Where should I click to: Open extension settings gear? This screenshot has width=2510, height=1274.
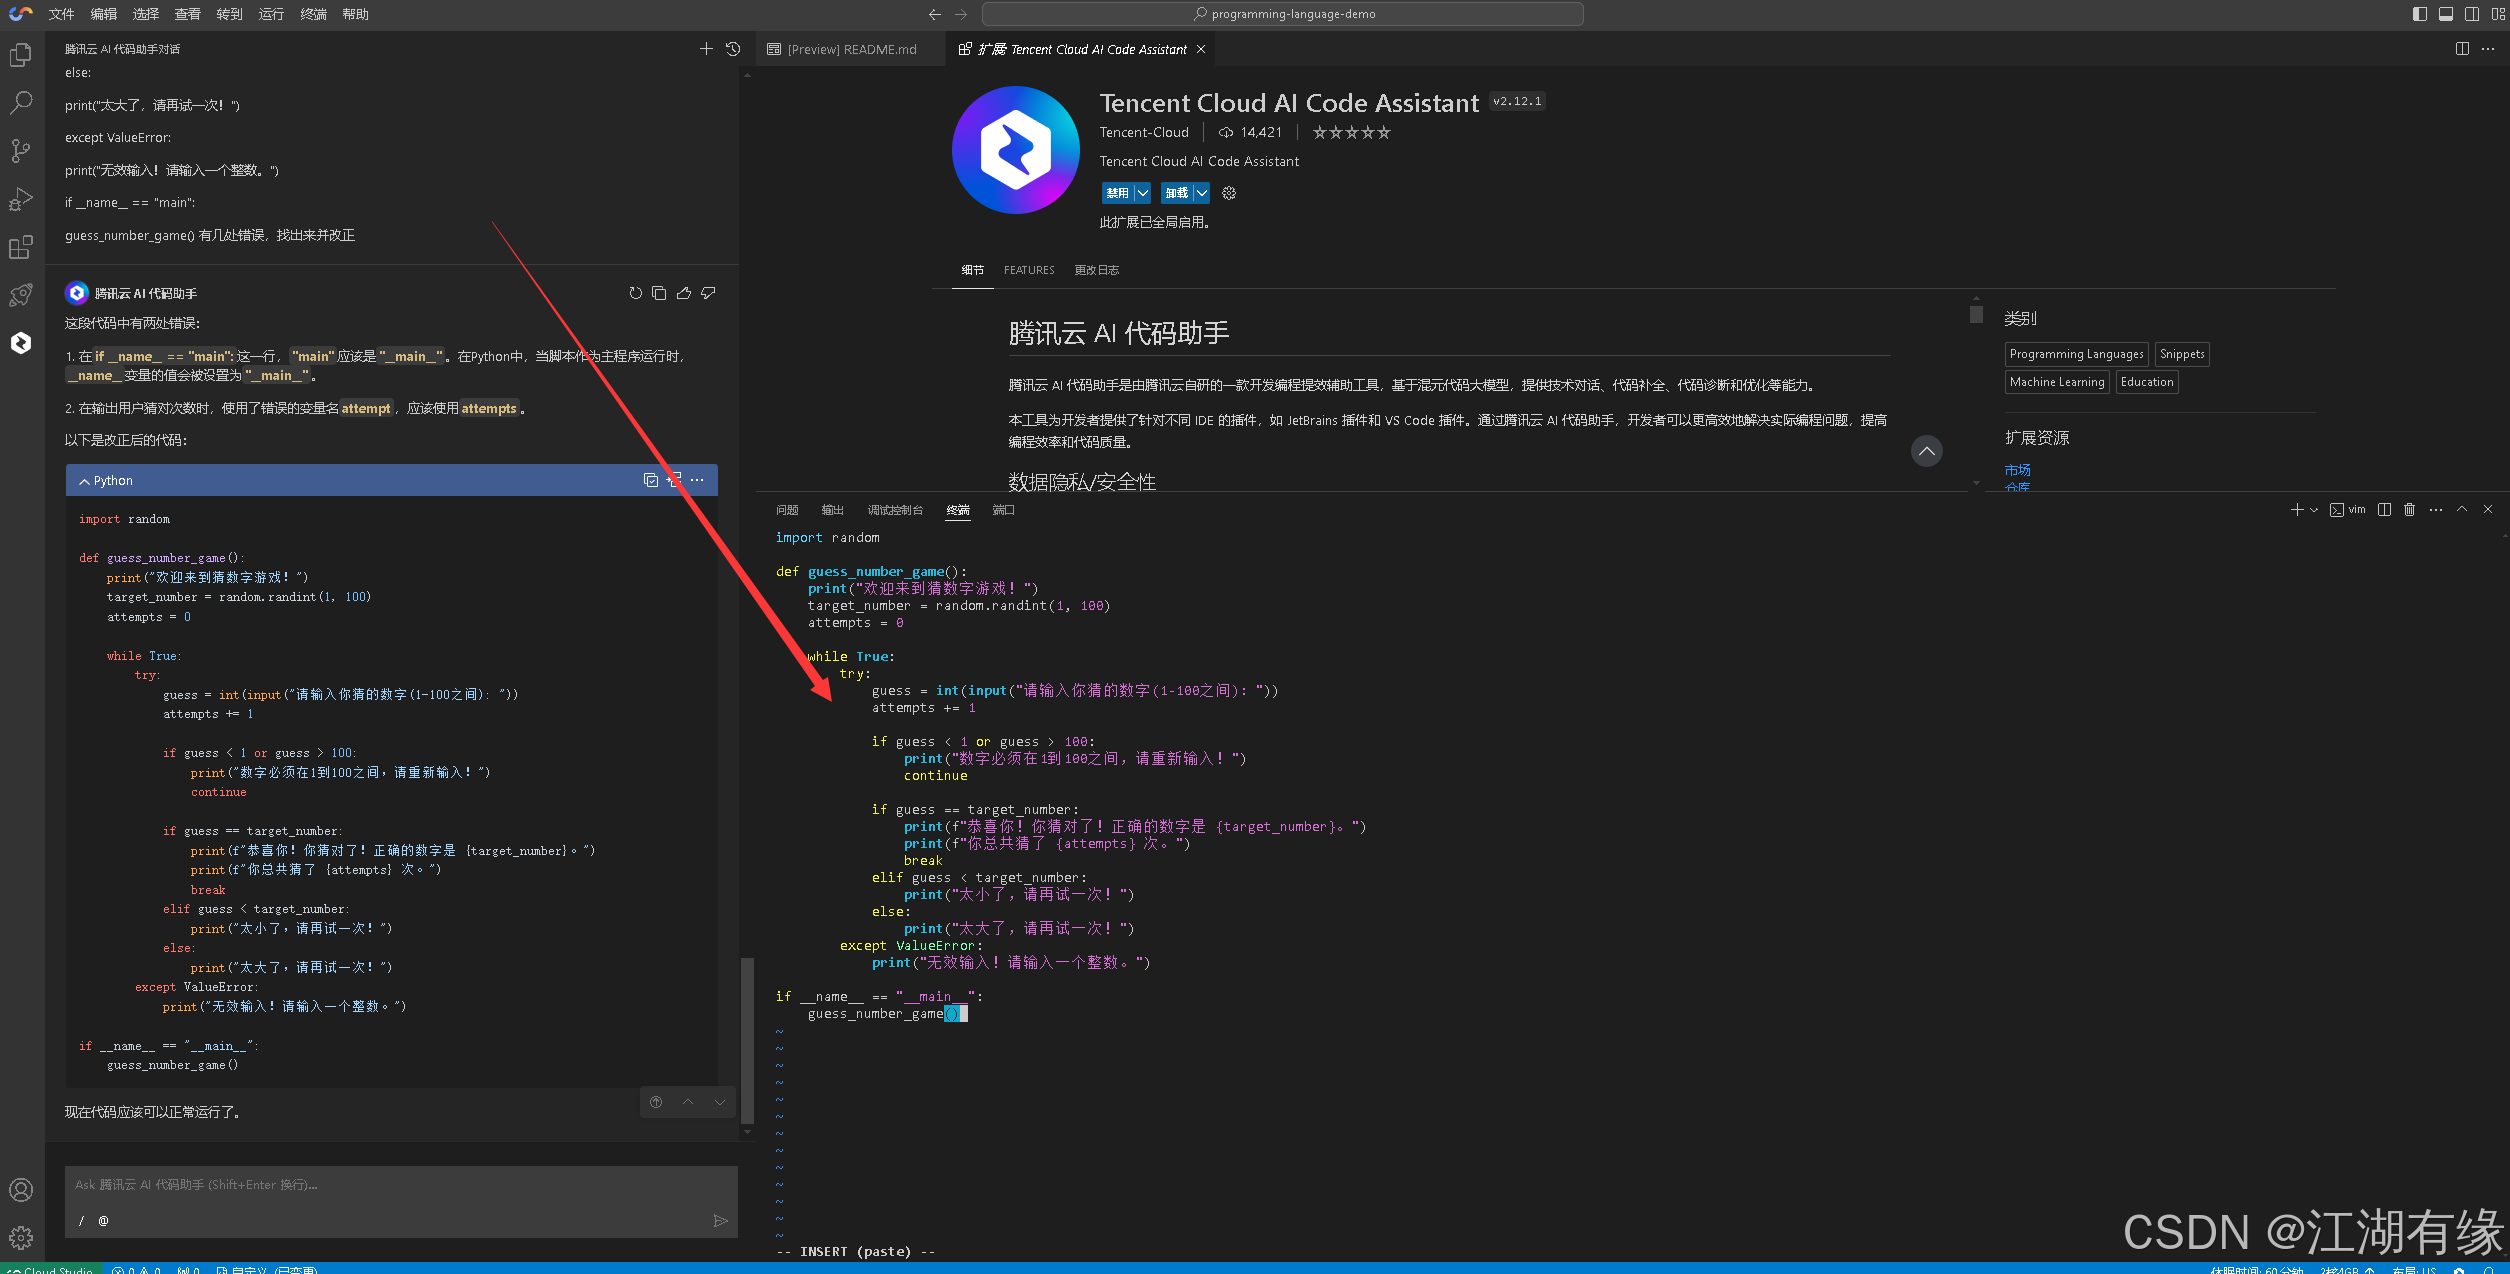[1229, 193]
